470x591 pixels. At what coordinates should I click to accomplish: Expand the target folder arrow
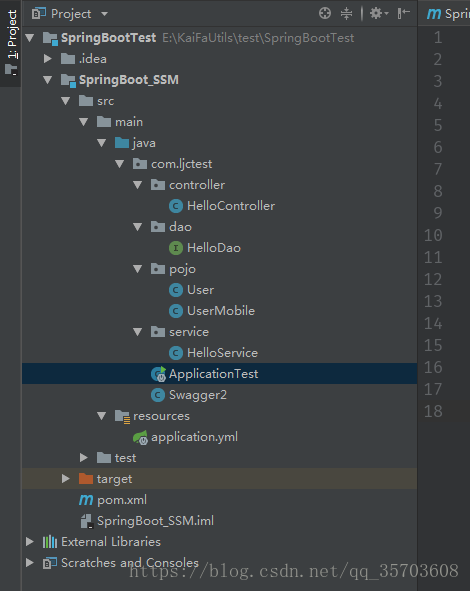pos(66,479)
